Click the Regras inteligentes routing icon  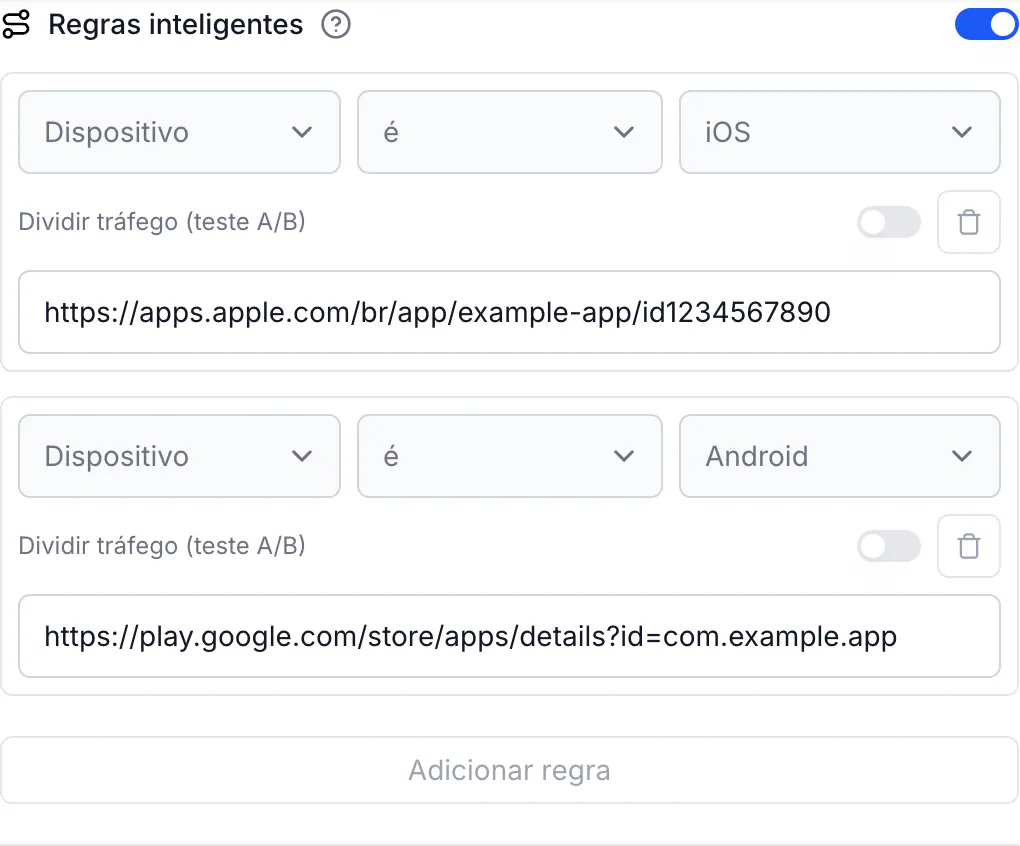[x=16, y=25]
